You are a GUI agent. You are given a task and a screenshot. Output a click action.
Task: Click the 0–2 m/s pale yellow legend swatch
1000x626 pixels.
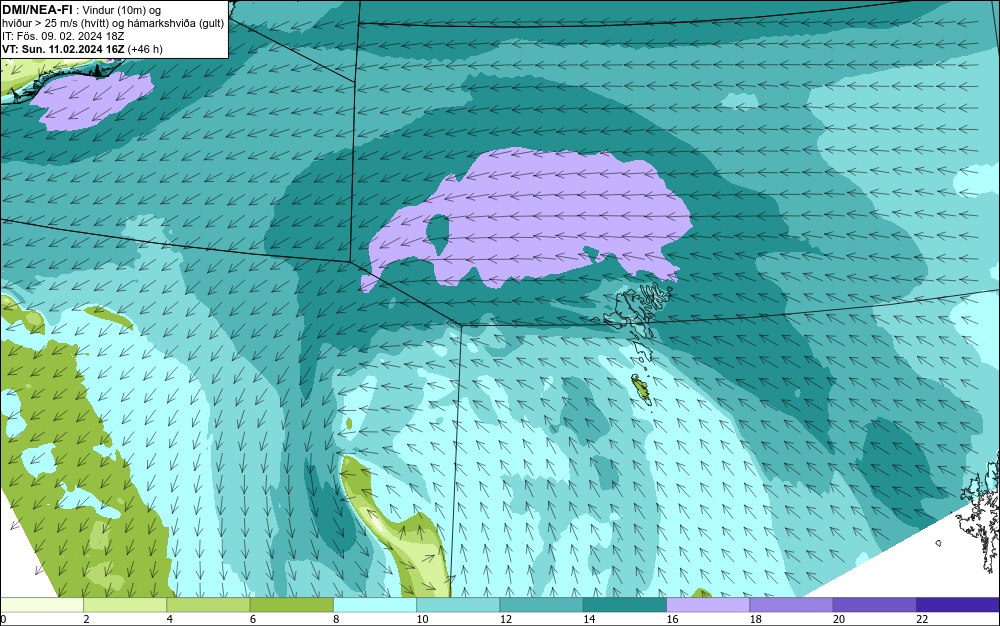point(41,605)
